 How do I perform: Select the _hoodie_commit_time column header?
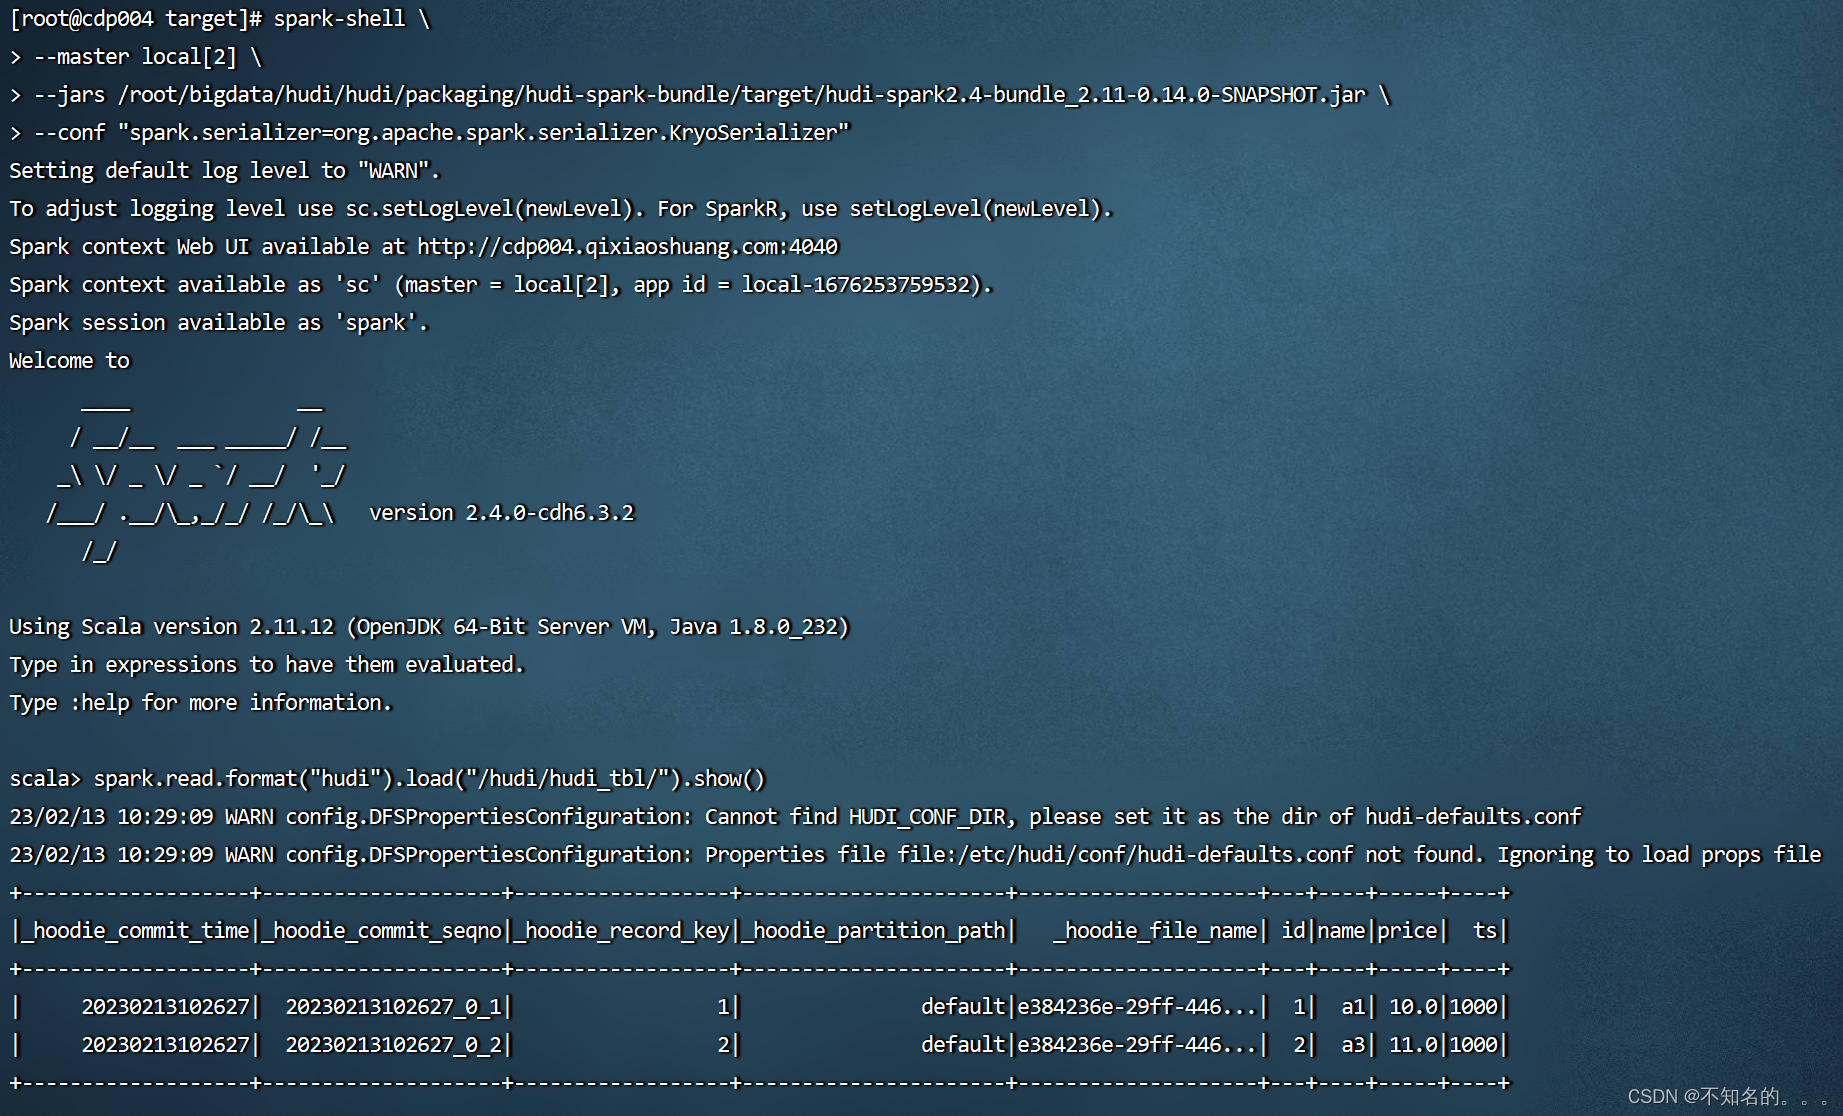coord(135,931)
